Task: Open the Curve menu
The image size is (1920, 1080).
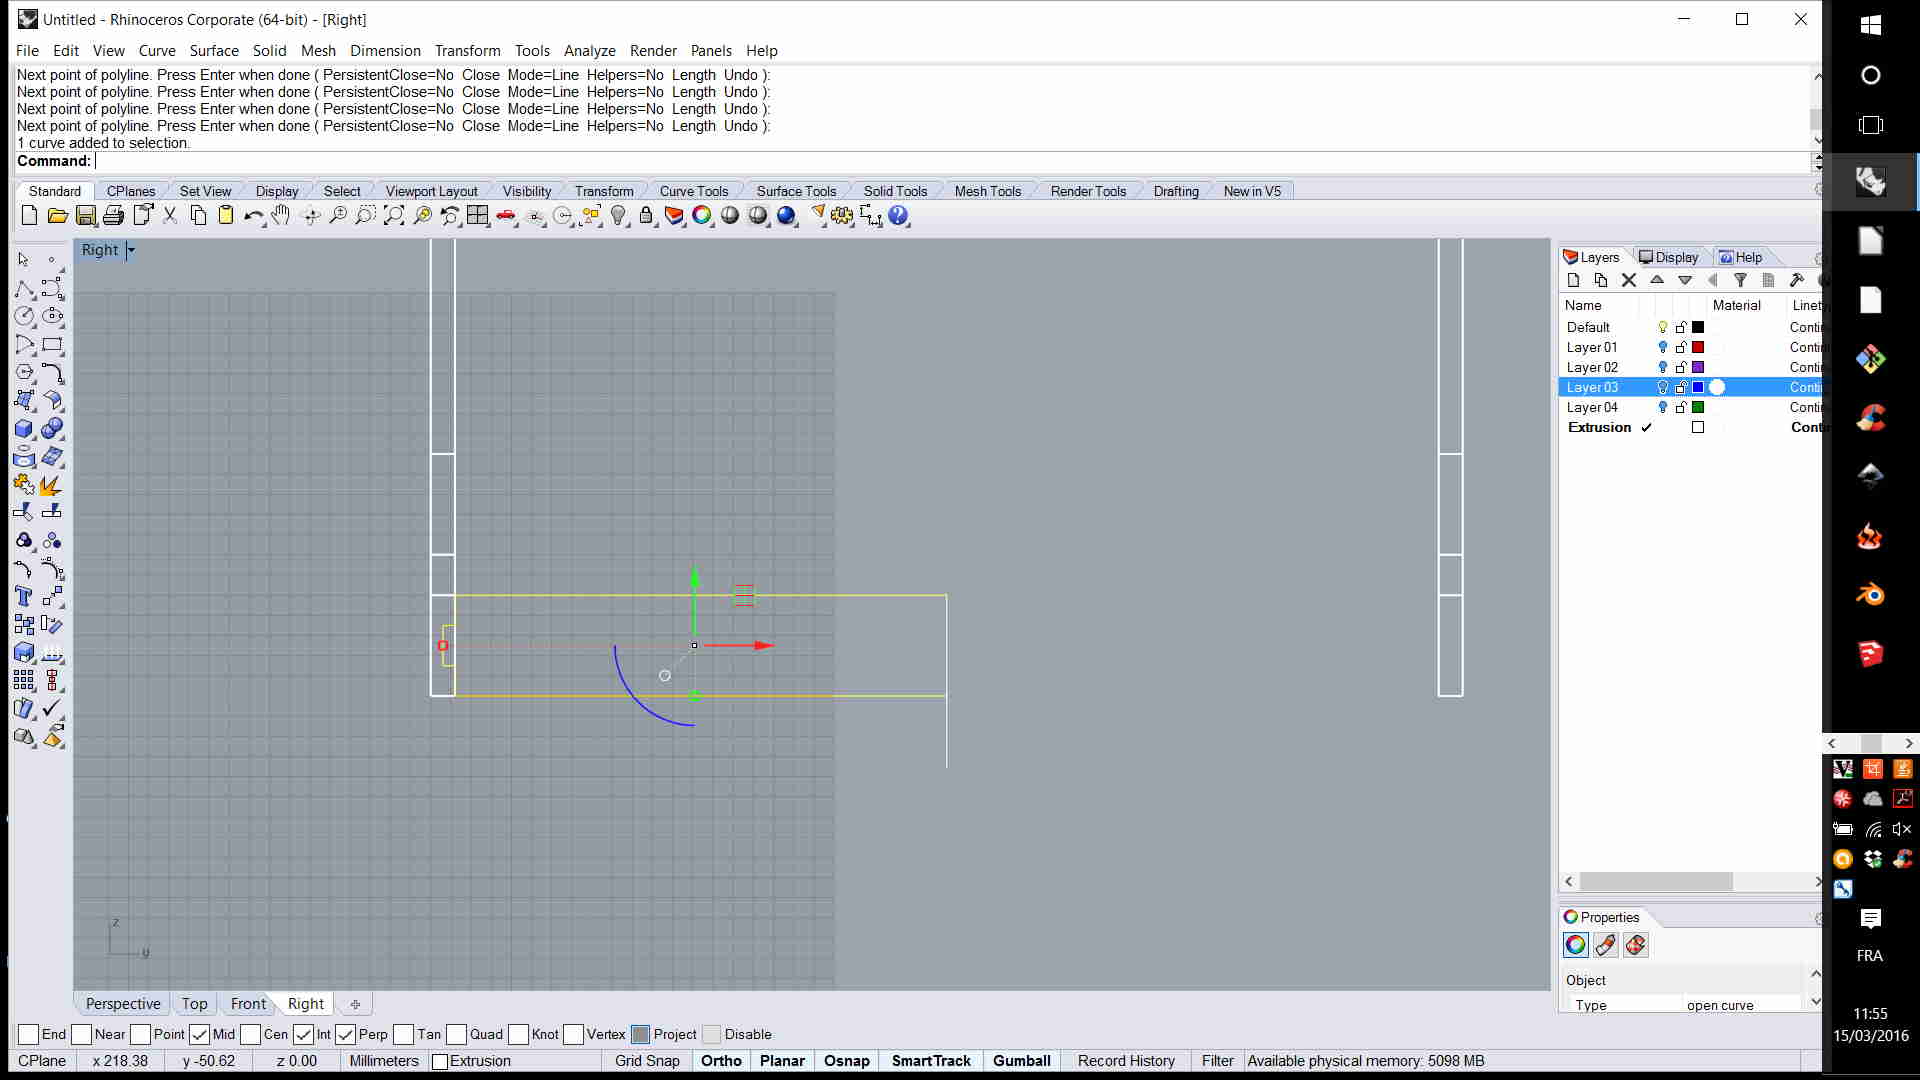Action: 157,51
